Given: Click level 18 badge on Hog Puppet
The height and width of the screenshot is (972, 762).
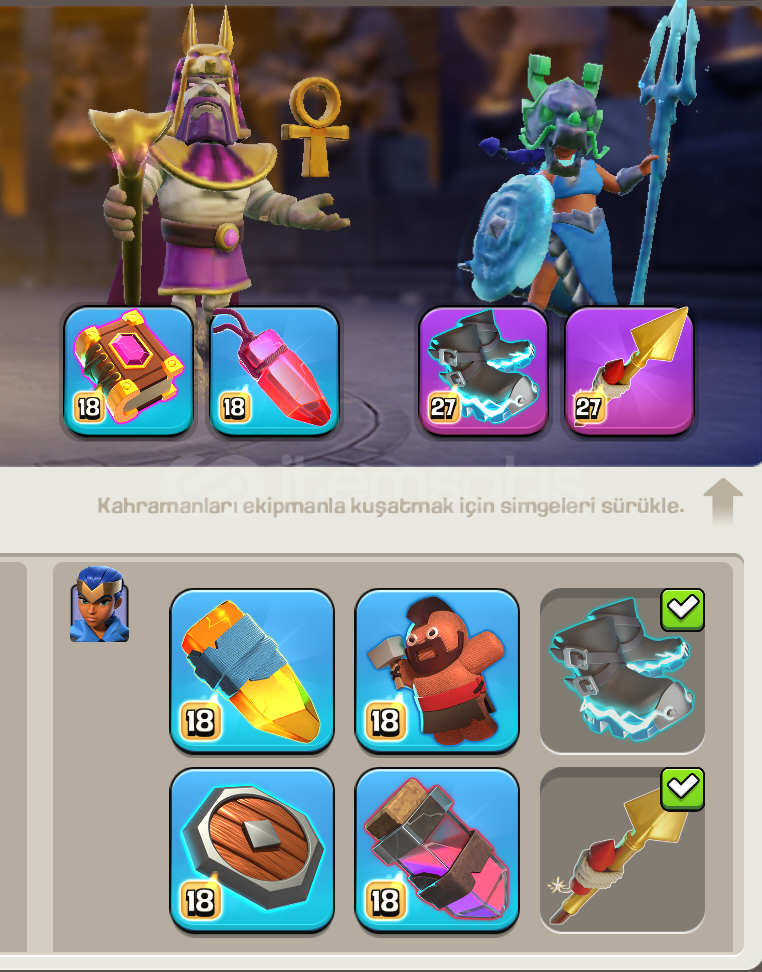Looking at the screenshot, I should pyautogui.click(x=385, y=722).
